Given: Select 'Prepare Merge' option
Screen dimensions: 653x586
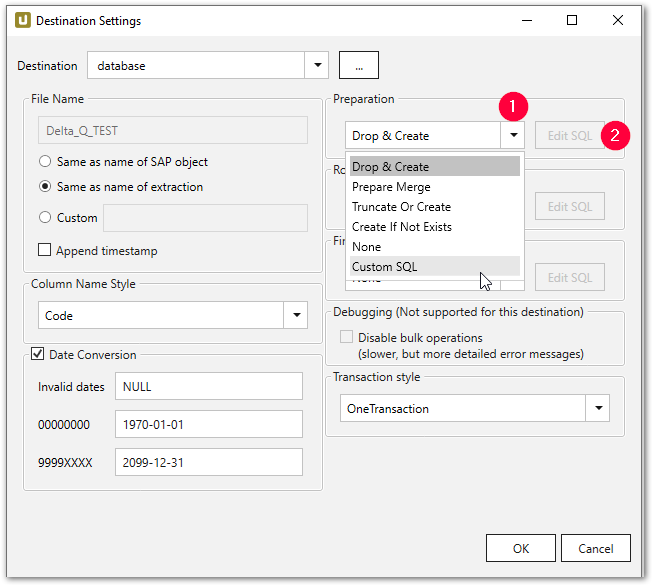Looking at the screenshot, I should pos(435,187).
